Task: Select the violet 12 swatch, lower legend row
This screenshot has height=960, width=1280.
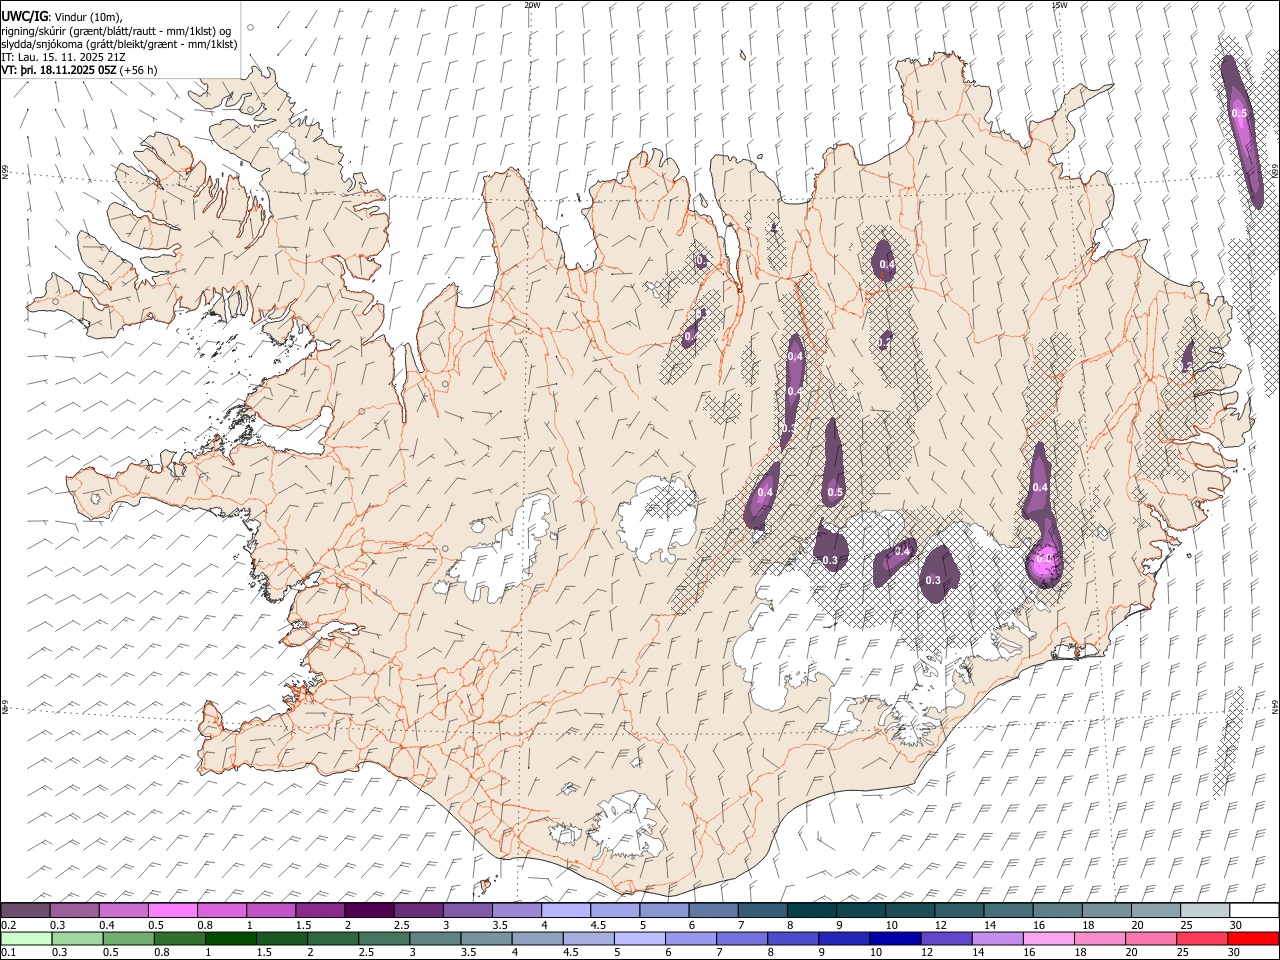Action: click(946, 938)
